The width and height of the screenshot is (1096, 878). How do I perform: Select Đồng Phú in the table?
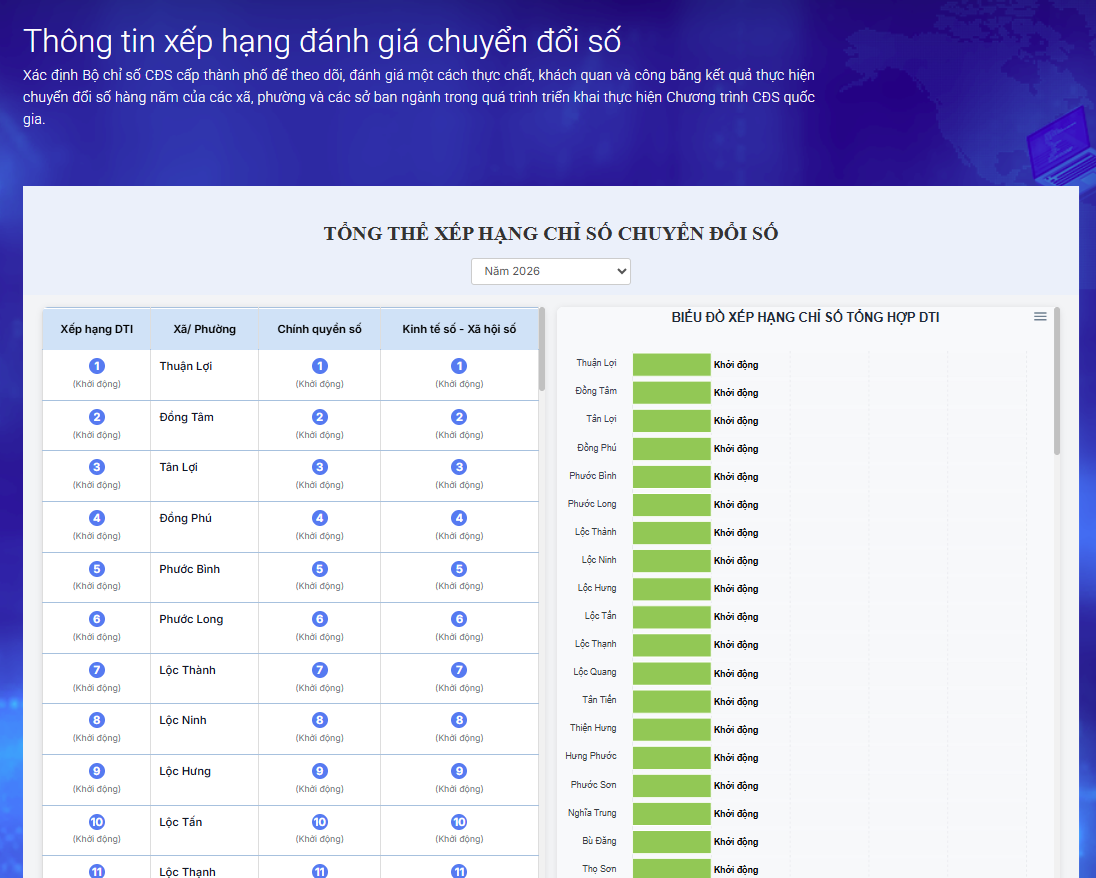pos(185,518)
